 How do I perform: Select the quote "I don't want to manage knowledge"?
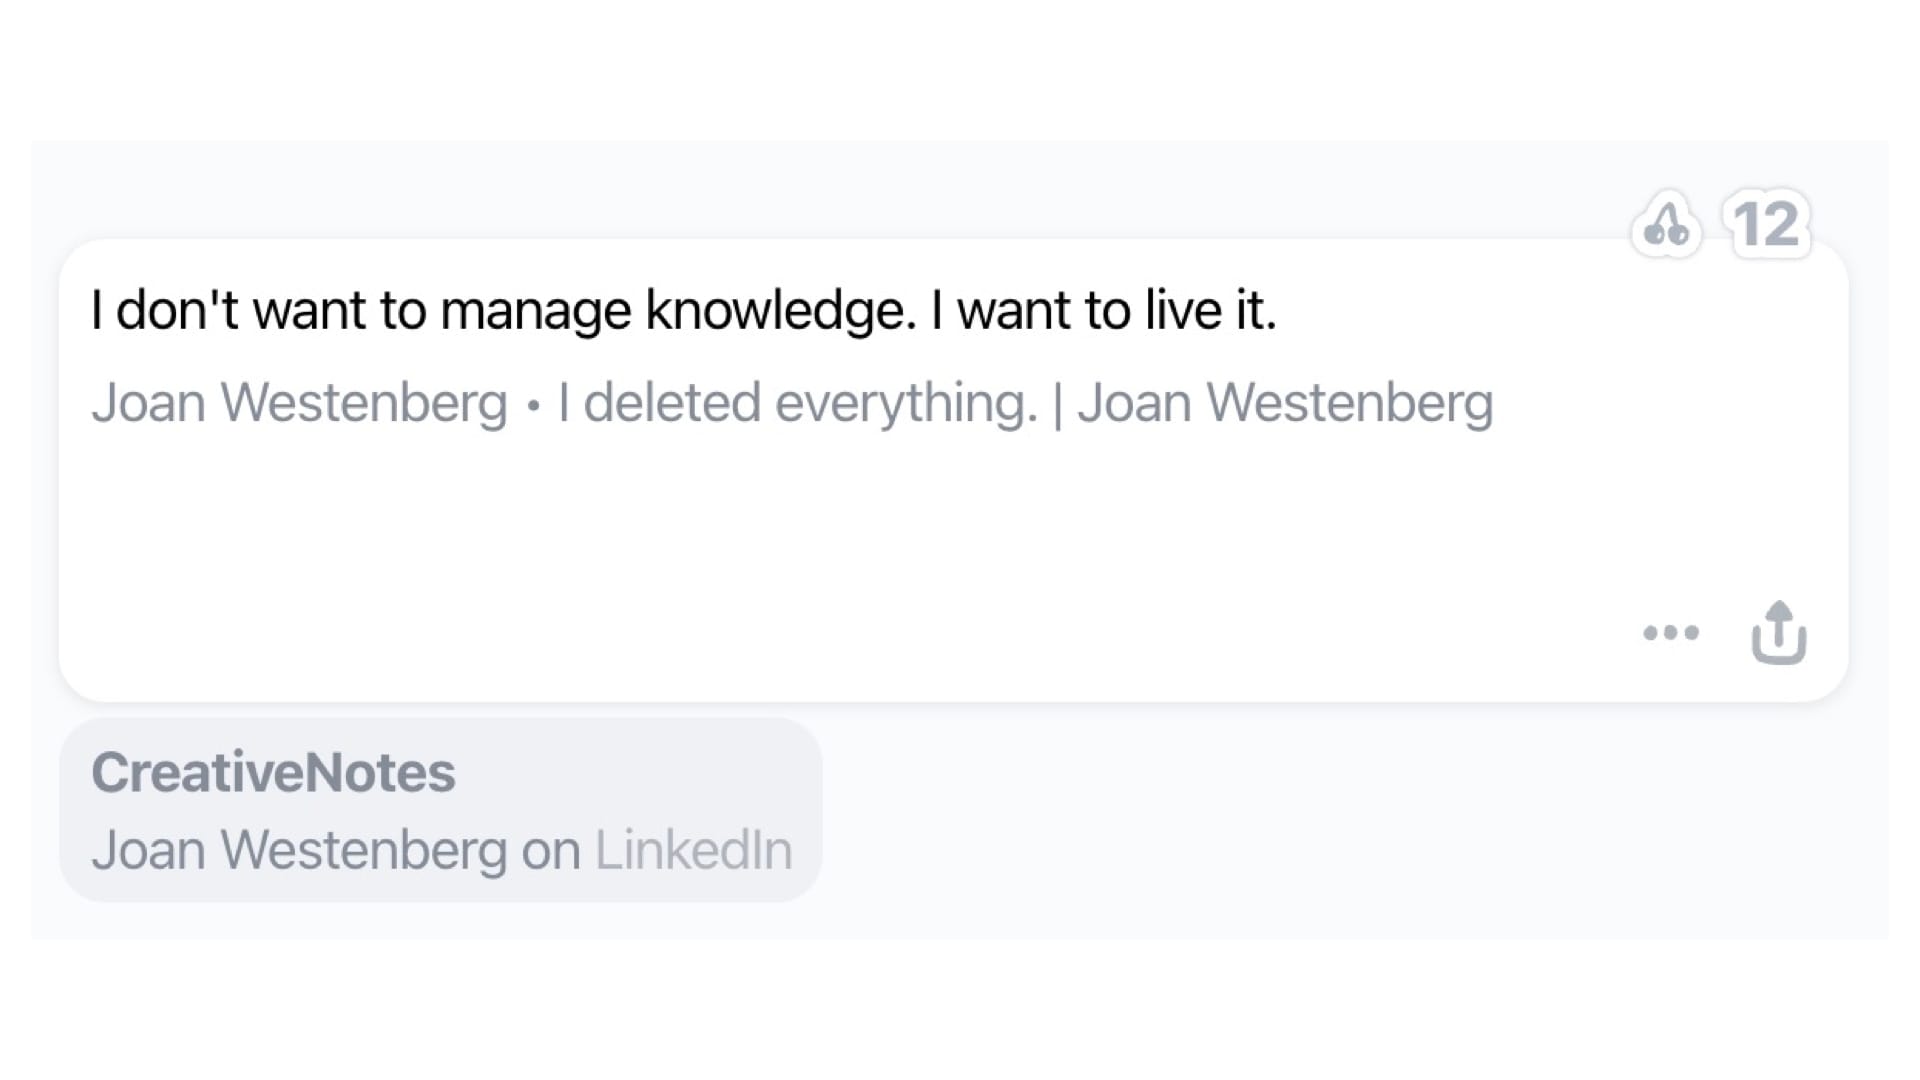point(503,310)
